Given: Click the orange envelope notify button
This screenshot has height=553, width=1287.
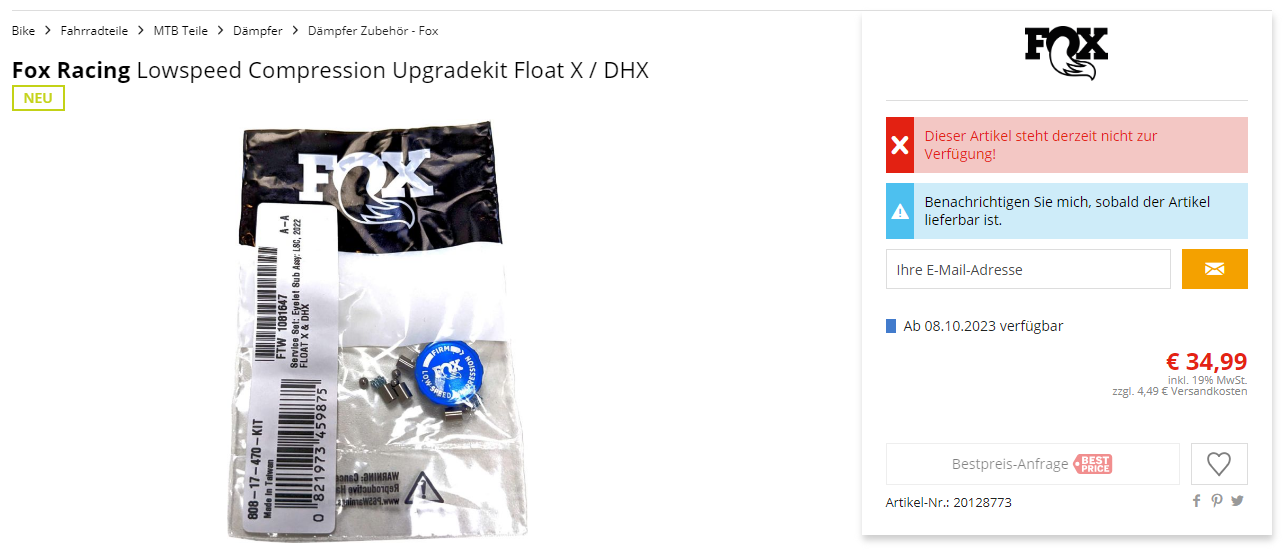Looking at the screenshot, I should tap(1214, 269).
